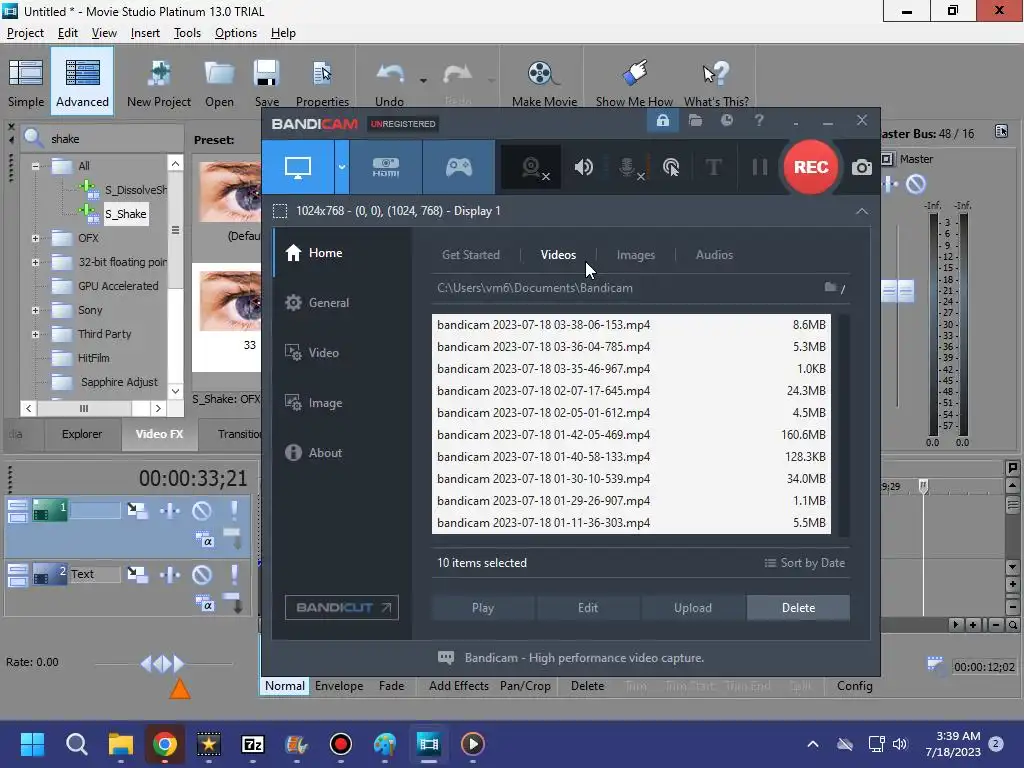Switch to Audios tab in Bandicam

[714, 255]
